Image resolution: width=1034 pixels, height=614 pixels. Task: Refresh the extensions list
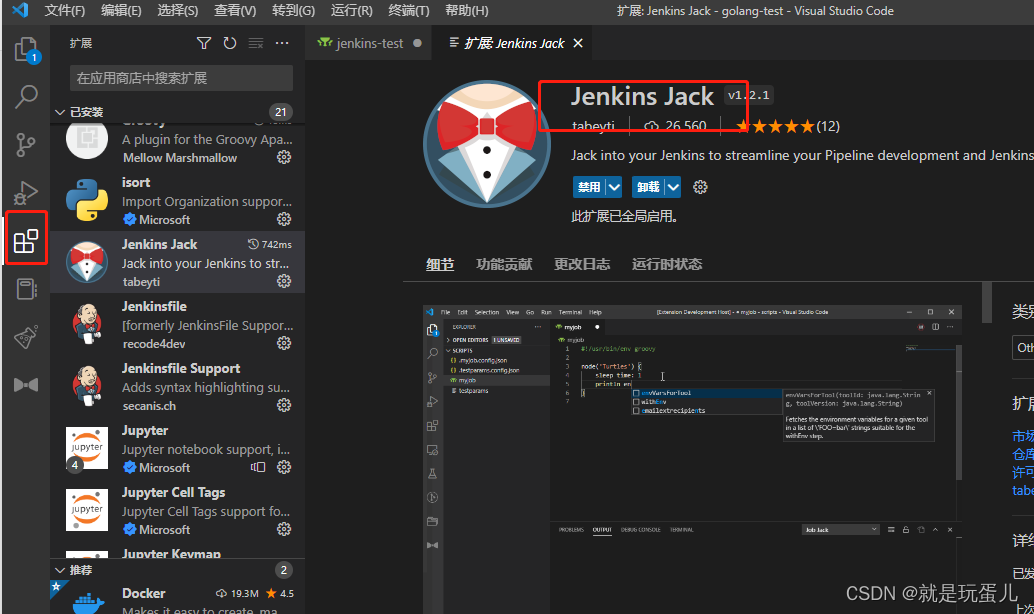click(229, 44)
